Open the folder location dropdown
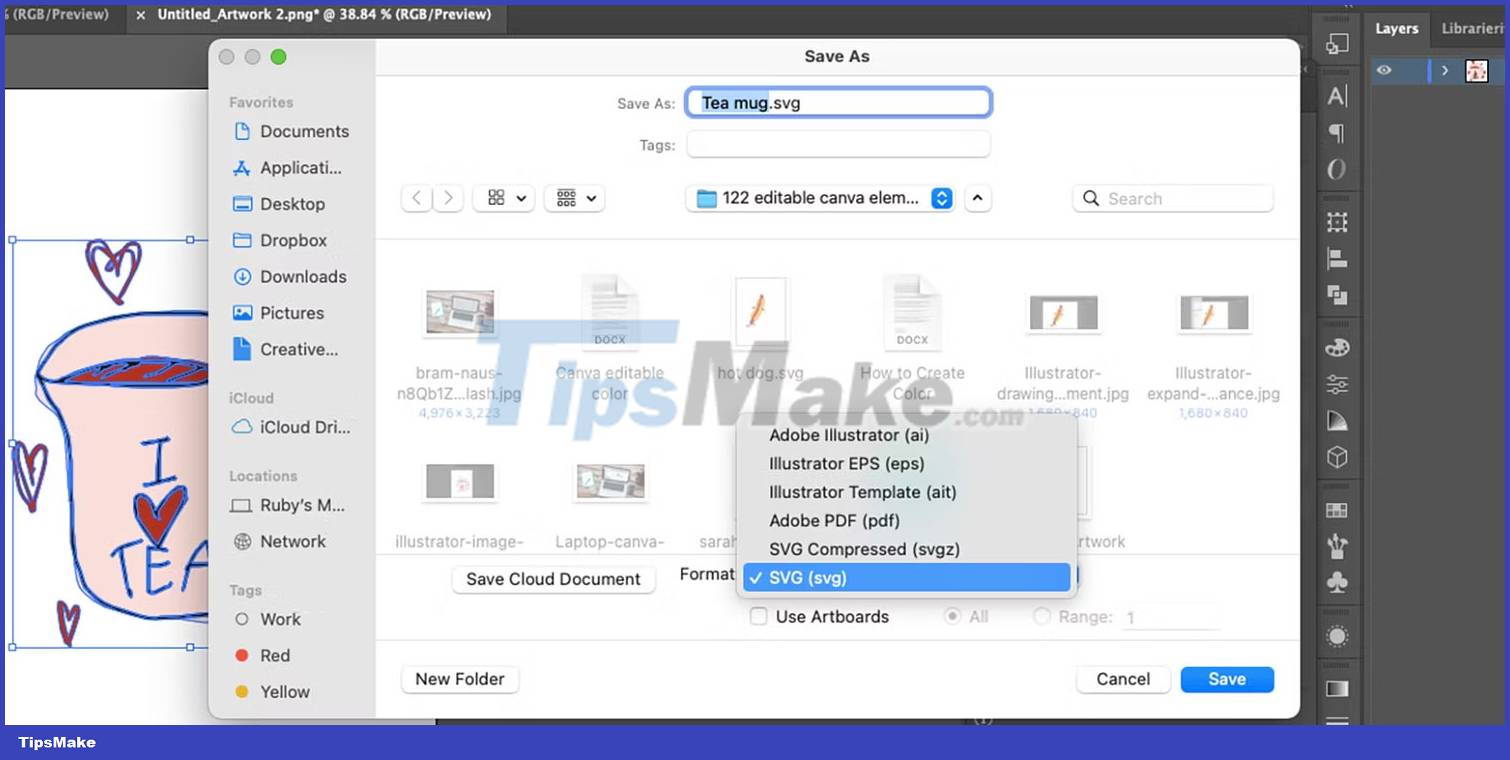The image size is (1510, 760). tap(820, 199)
